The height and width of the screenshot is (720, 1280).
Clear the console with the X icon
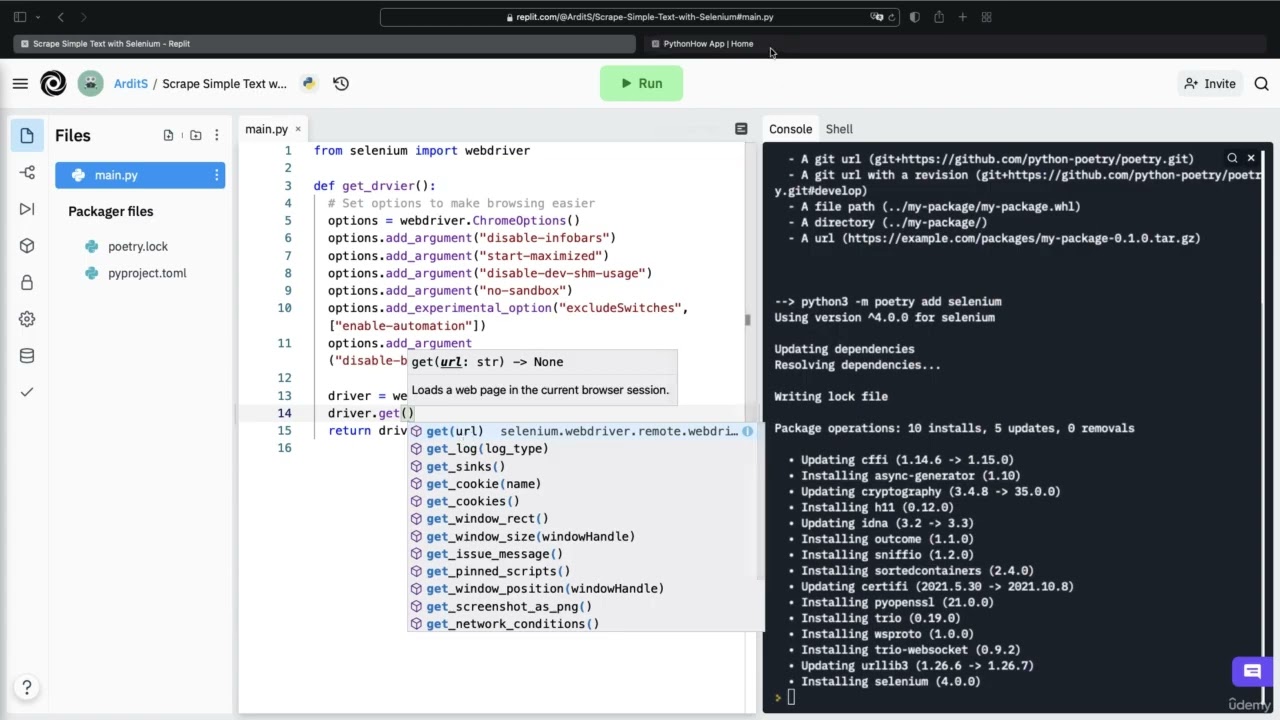1250,158
